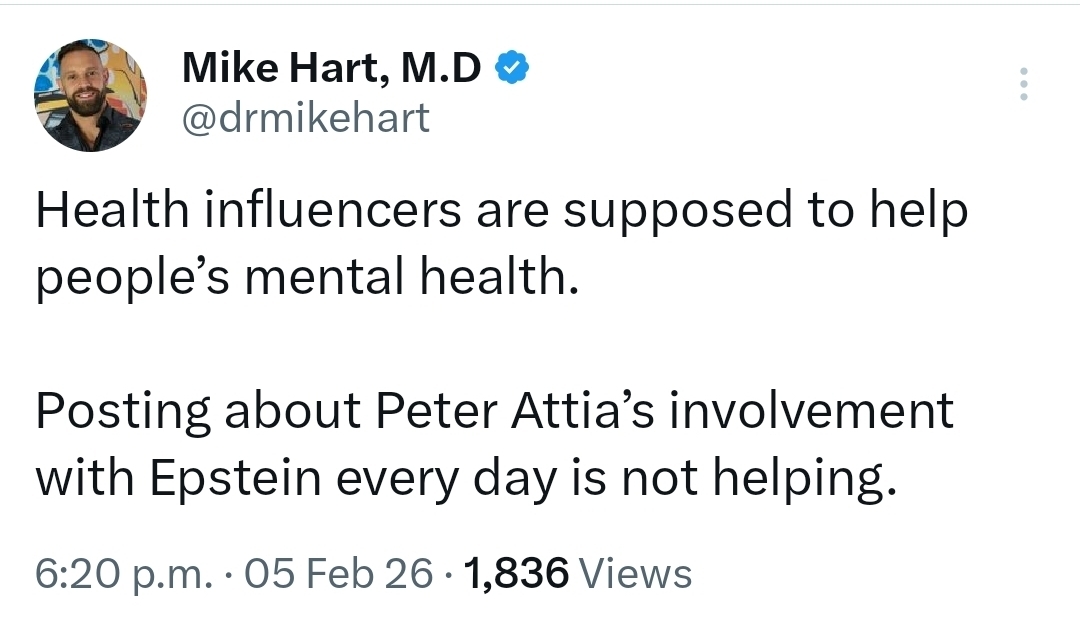Click the Views label
Viewport: 1080px width, 626px height.
635,574
